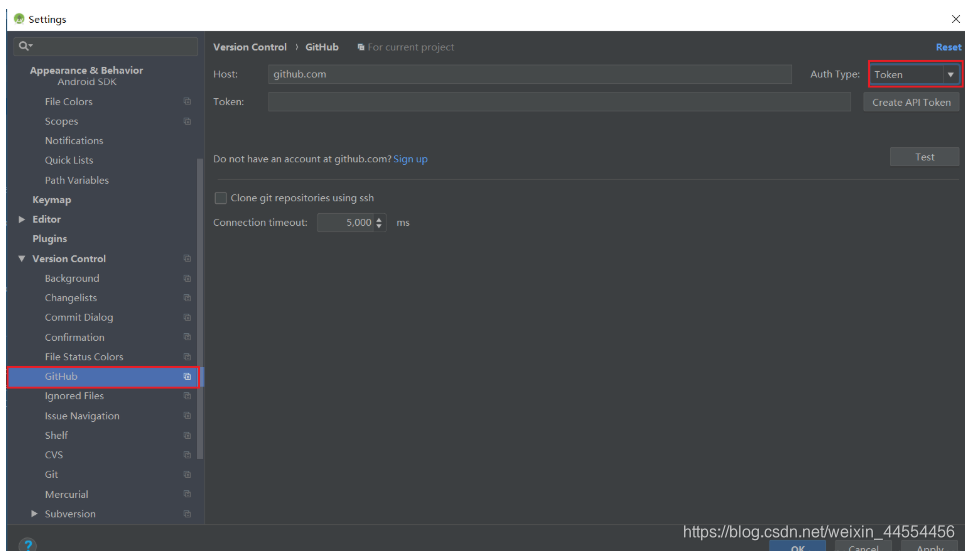
Task: Follow the Sign up link
Action: pyautogui.click(x=410, y=159)
